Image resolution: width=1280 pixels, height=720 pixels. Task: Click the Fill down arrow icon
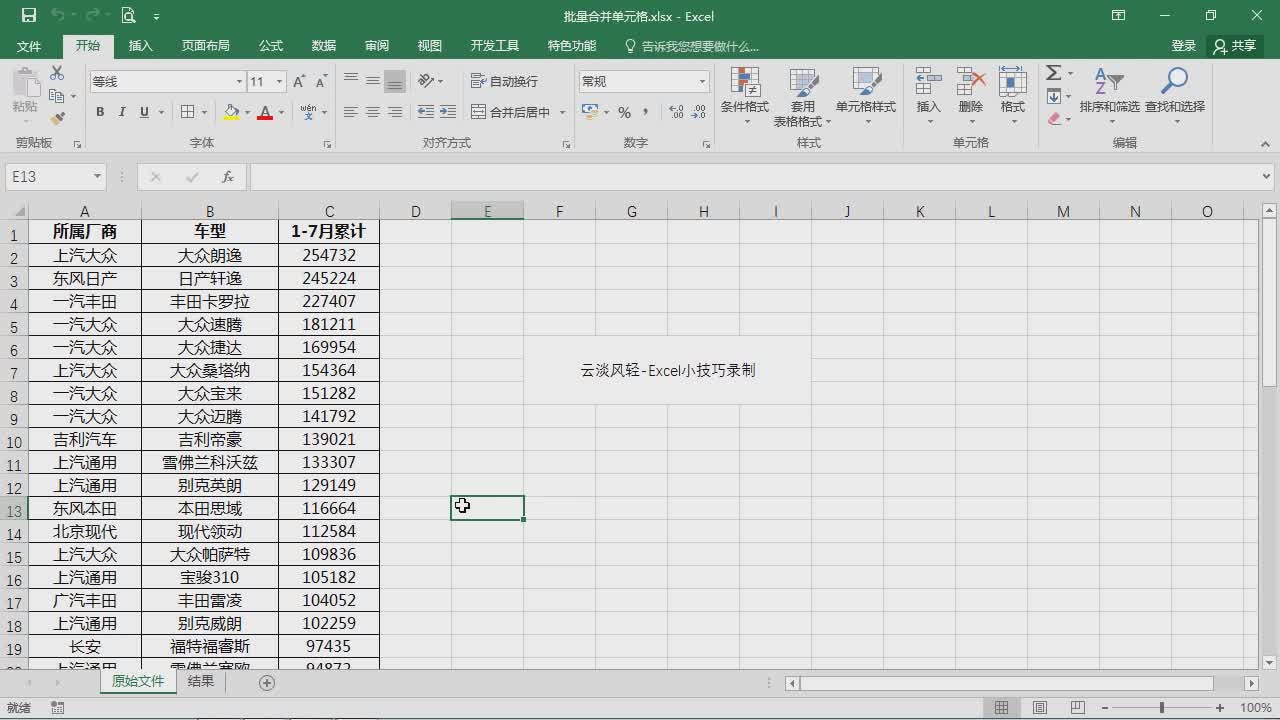point(1053,96)
